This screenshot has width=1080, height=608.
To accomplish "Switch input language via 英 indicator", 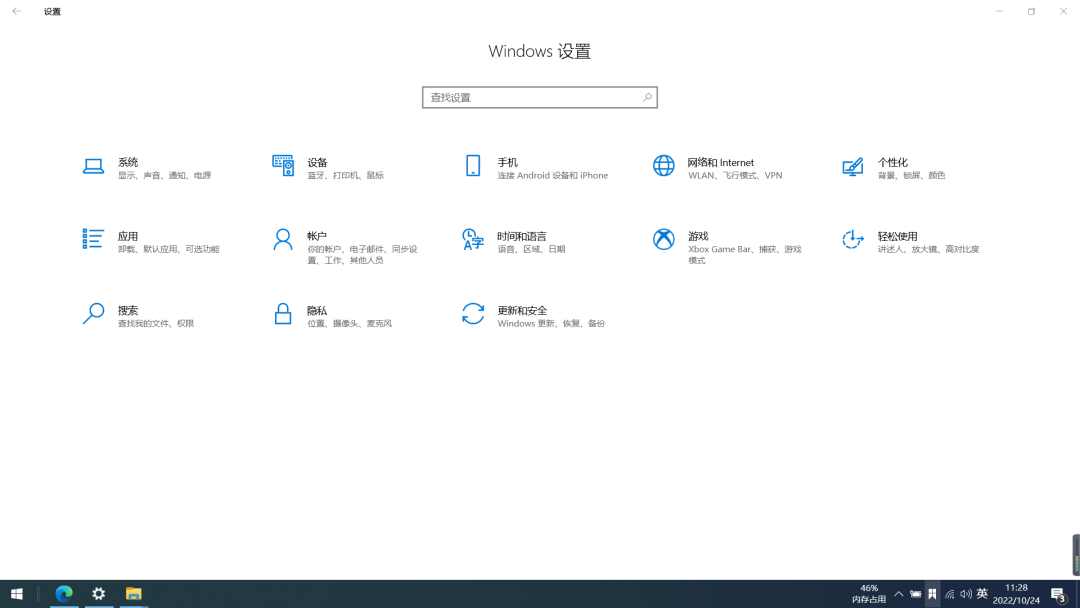I will coord(982,594).
